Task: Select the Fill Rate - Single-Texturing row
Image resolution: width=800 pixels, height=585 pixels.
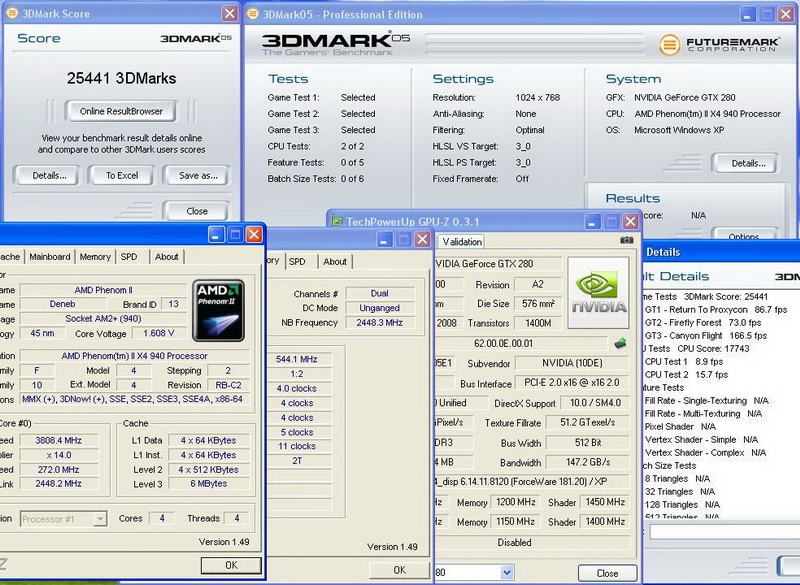Action: [706, 400]
